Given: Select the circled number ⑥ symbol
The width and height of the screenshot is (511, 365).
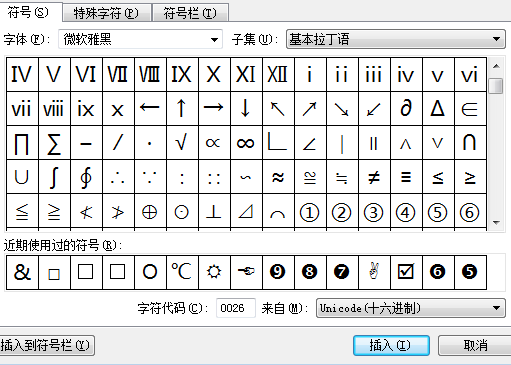Looking at the screenshot, I should click(470, 212).
